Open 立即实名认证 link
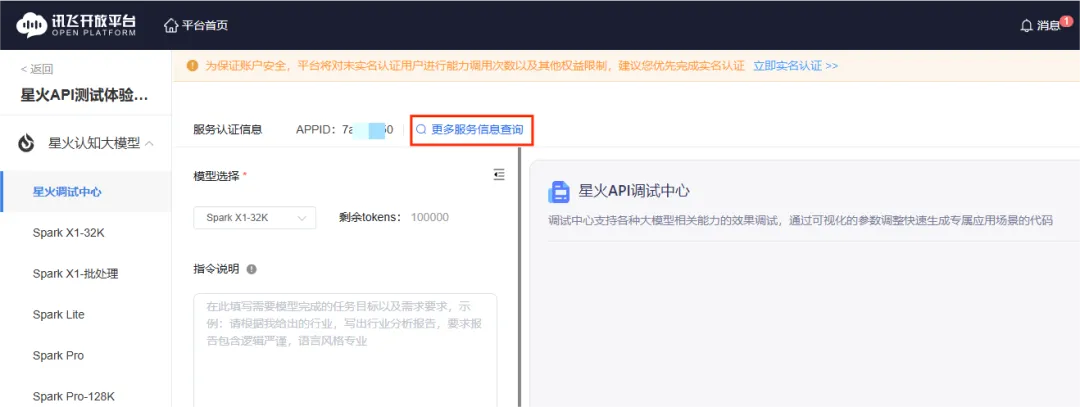Screen dimensions: 1080x407 (x=795, y=66)
